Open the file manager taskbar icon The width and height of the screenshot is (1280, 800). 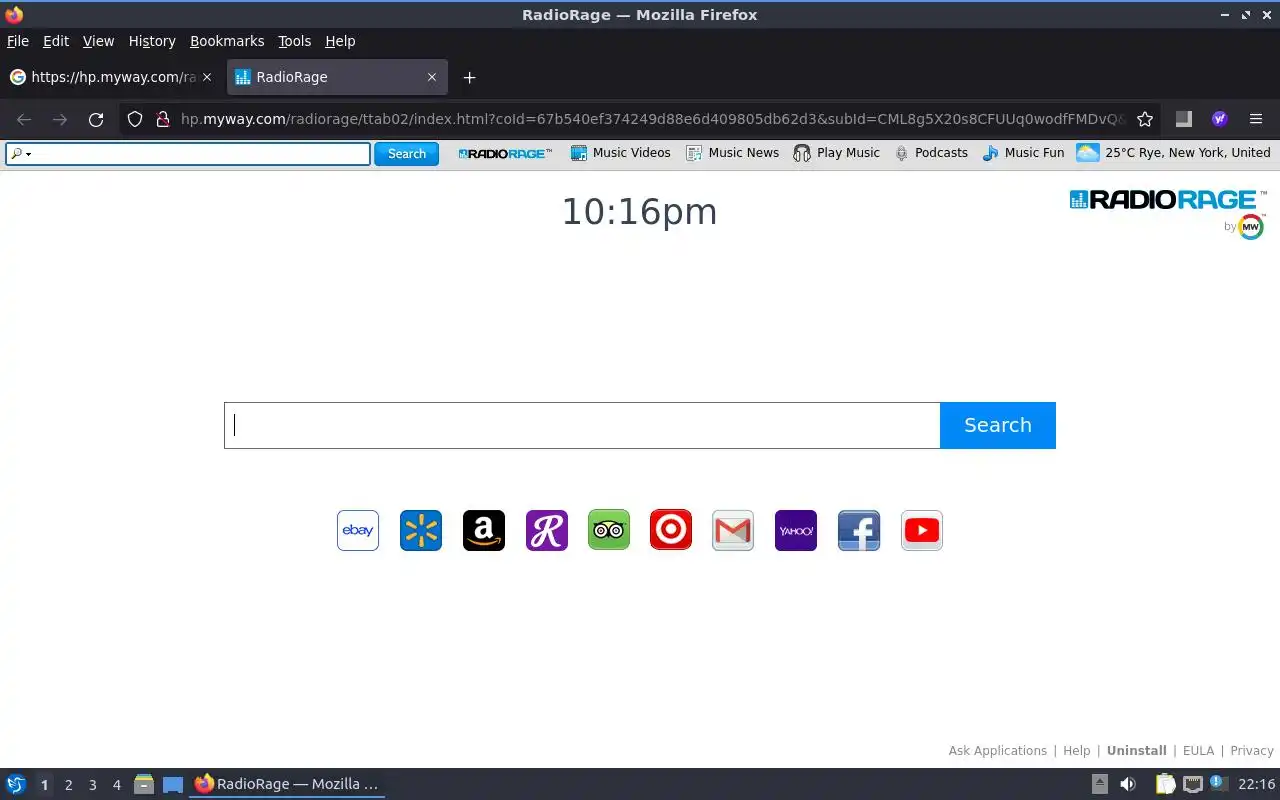[x=144, y=784]
